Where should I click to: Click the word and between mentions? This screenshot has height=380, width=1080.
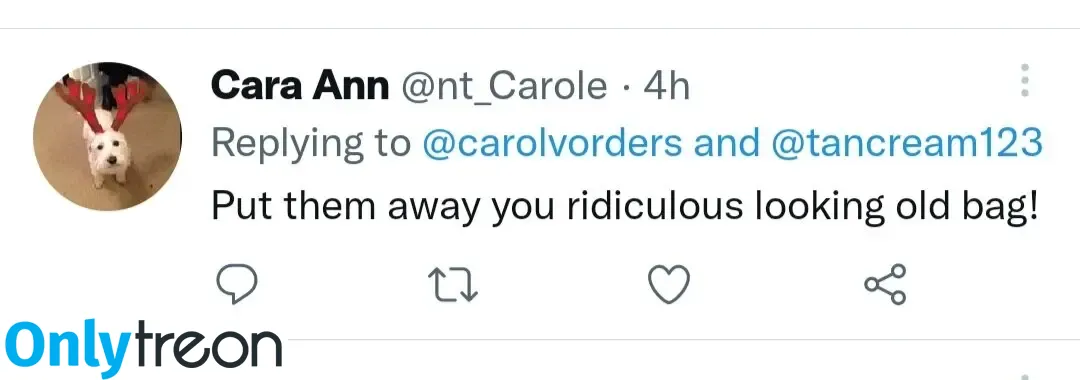click(727, 144)
